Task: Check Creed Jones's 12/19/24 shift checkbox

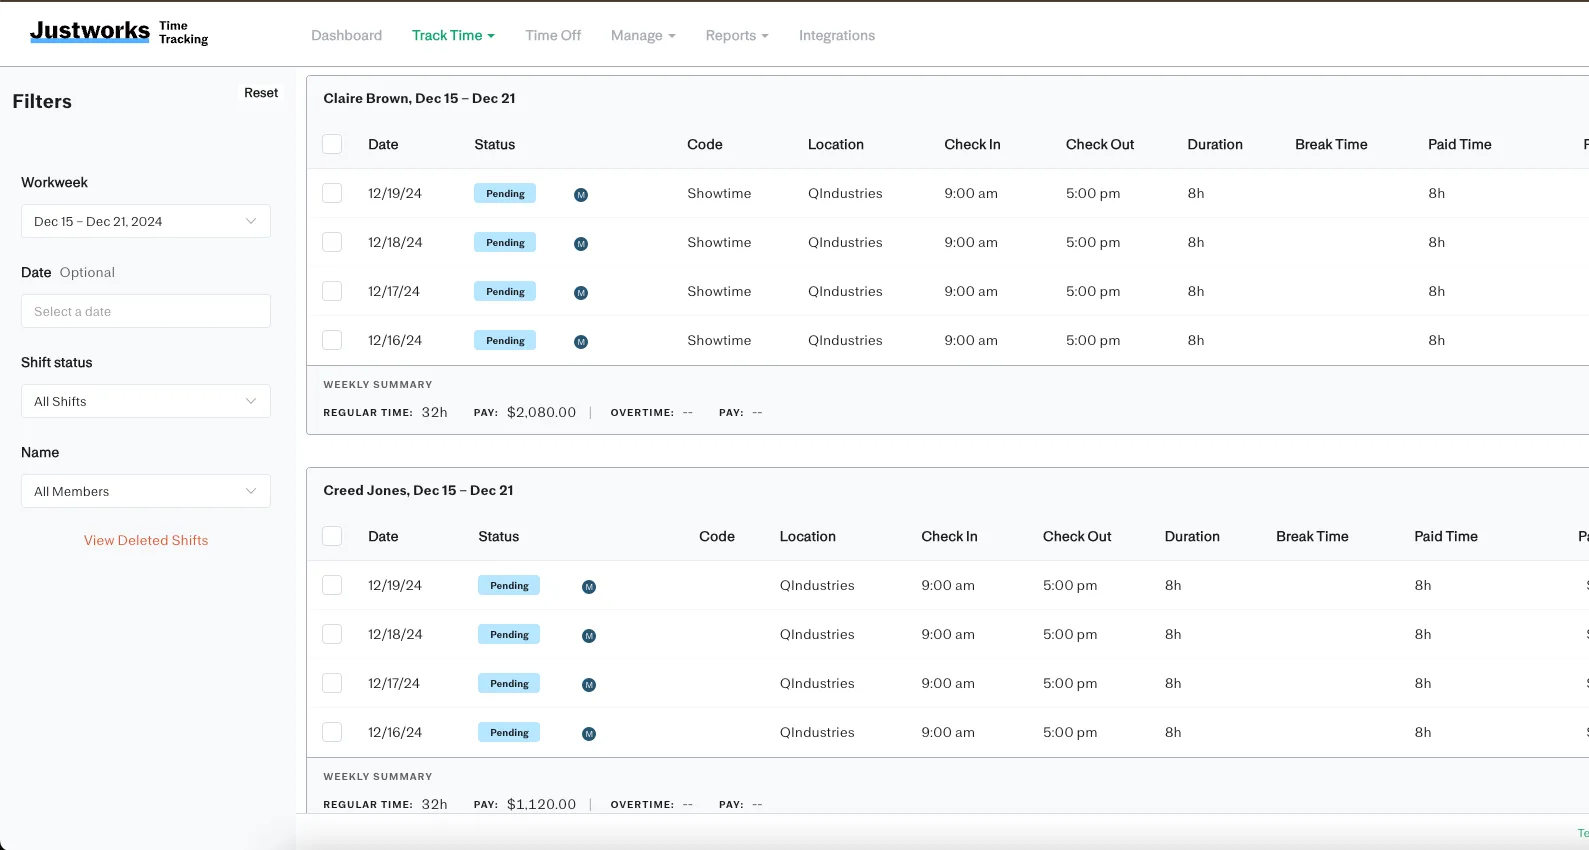Action: click(x=332, y=585)
